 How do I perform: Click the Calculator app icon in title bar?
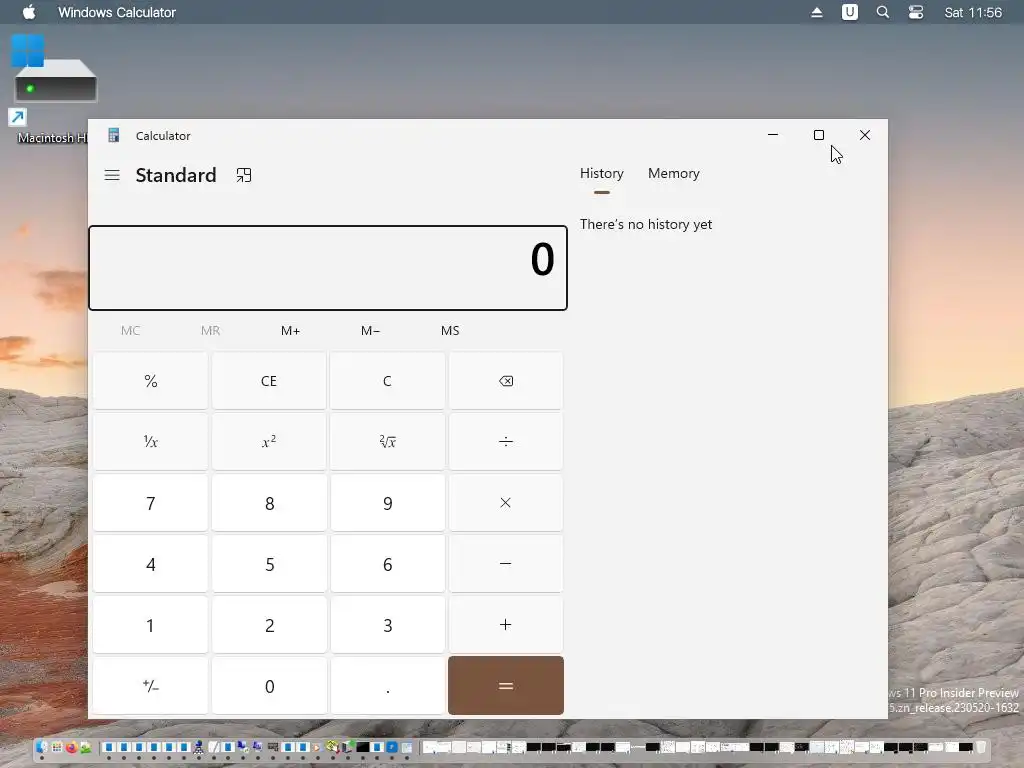pyautogui.click(x=114, y=135)
